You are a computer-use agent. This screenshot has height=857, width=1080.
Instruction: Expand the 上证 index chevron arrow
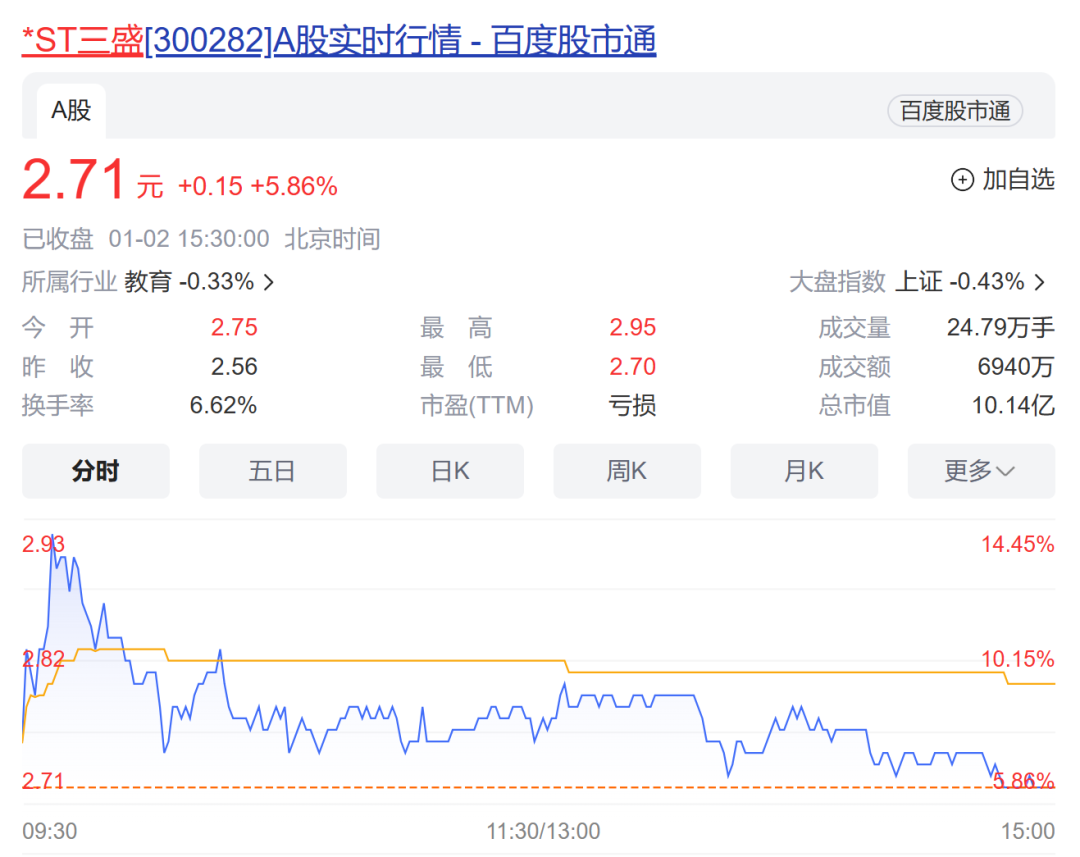tap(1039, 282)
